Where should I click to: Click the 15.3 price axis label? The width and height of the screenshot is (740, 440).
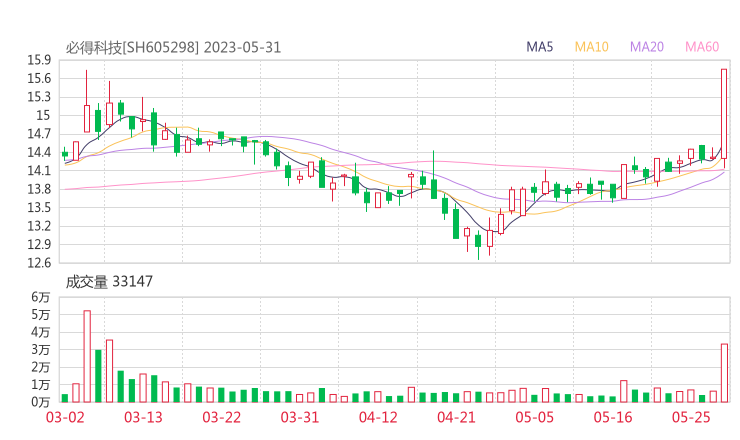pos(39,97)
